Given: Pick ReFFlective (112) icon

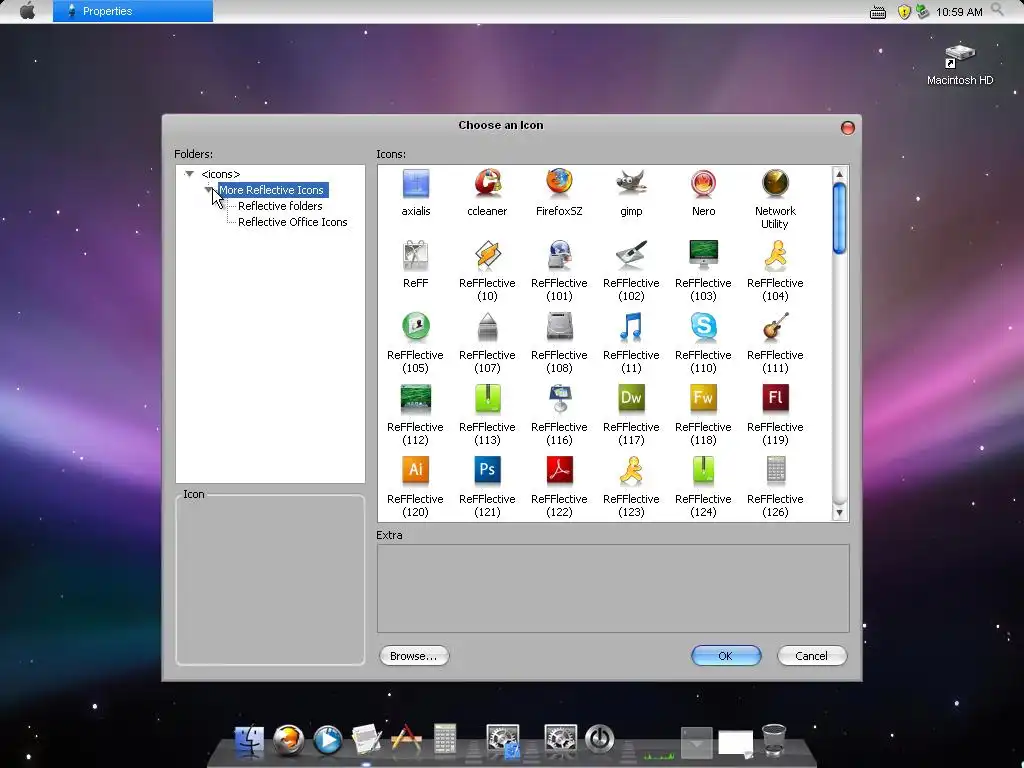Looking at the screenshot, I should pos(415,399).
